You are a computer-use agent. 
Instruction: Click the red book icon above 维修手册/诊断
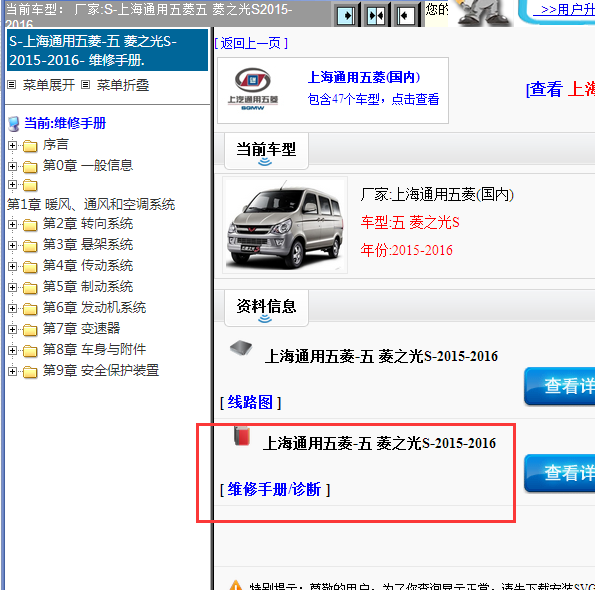click(242, 436)
